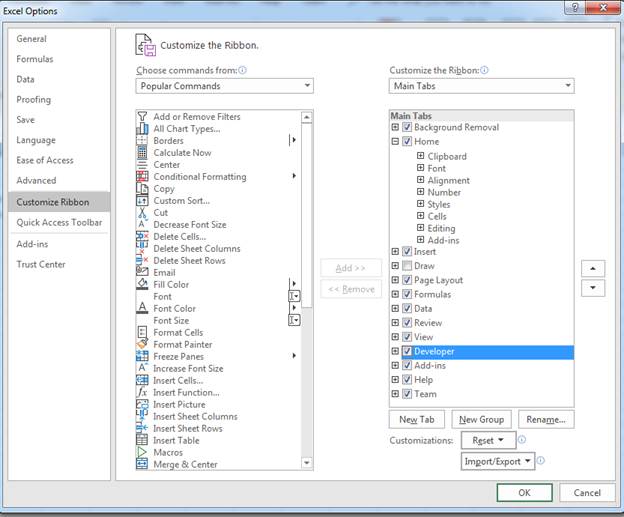Select the Insert Picture icon

tap(142, 404)
